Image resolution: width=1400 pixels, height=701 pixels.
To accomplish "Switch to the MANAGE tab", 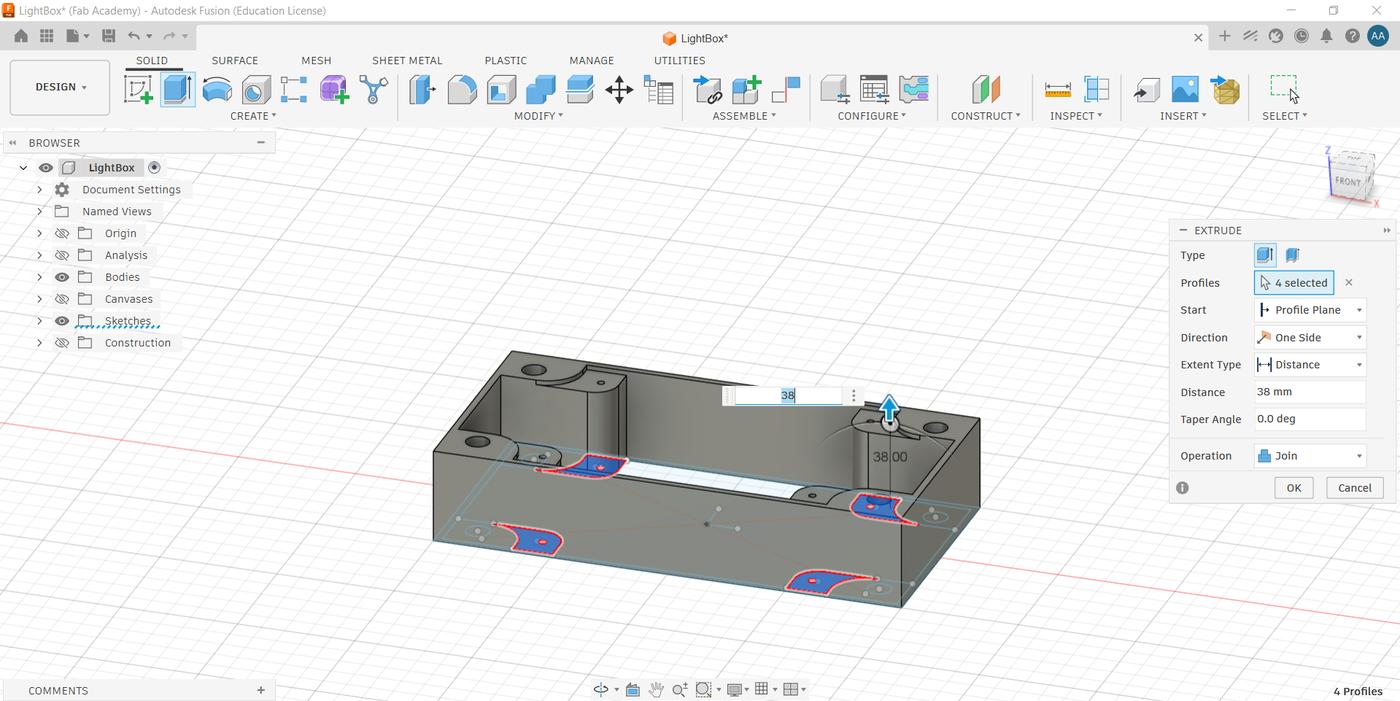I will [x=592, y=60].
